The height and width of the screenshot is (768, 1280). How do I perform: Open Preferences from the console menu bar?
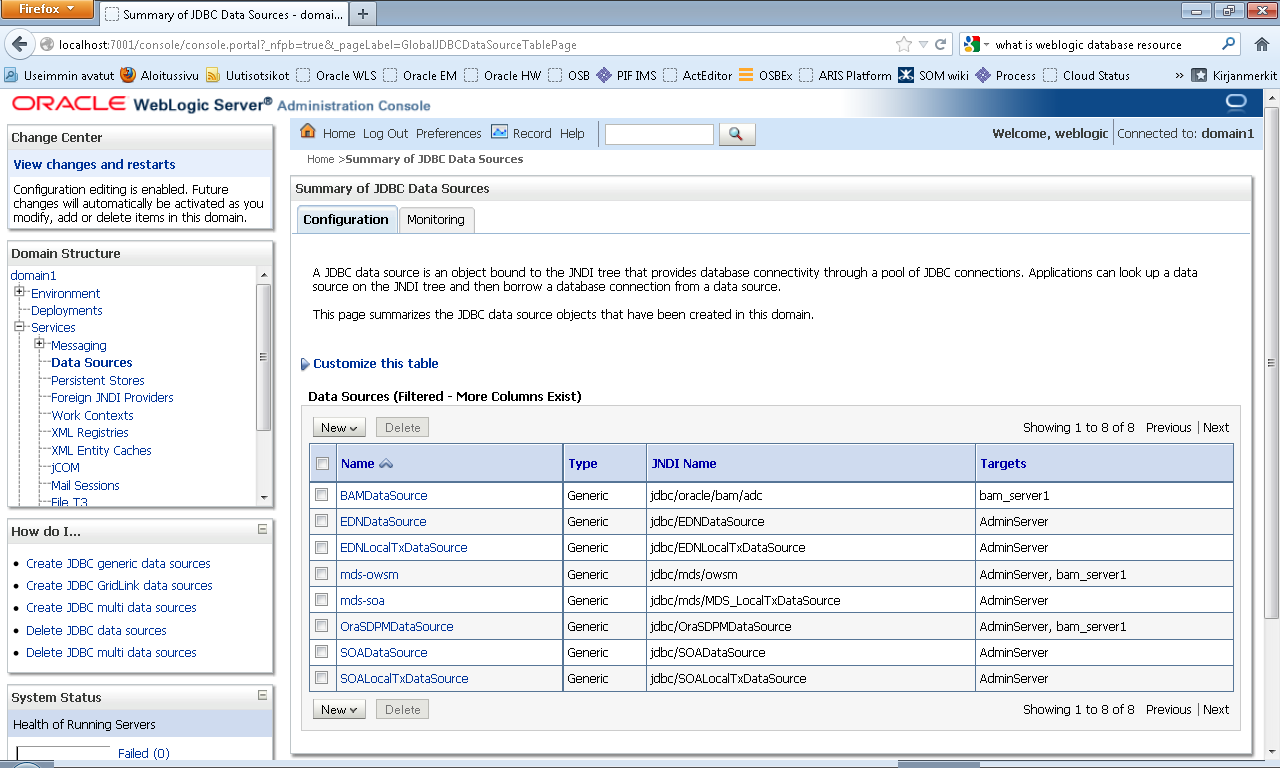tap(448, 133)
